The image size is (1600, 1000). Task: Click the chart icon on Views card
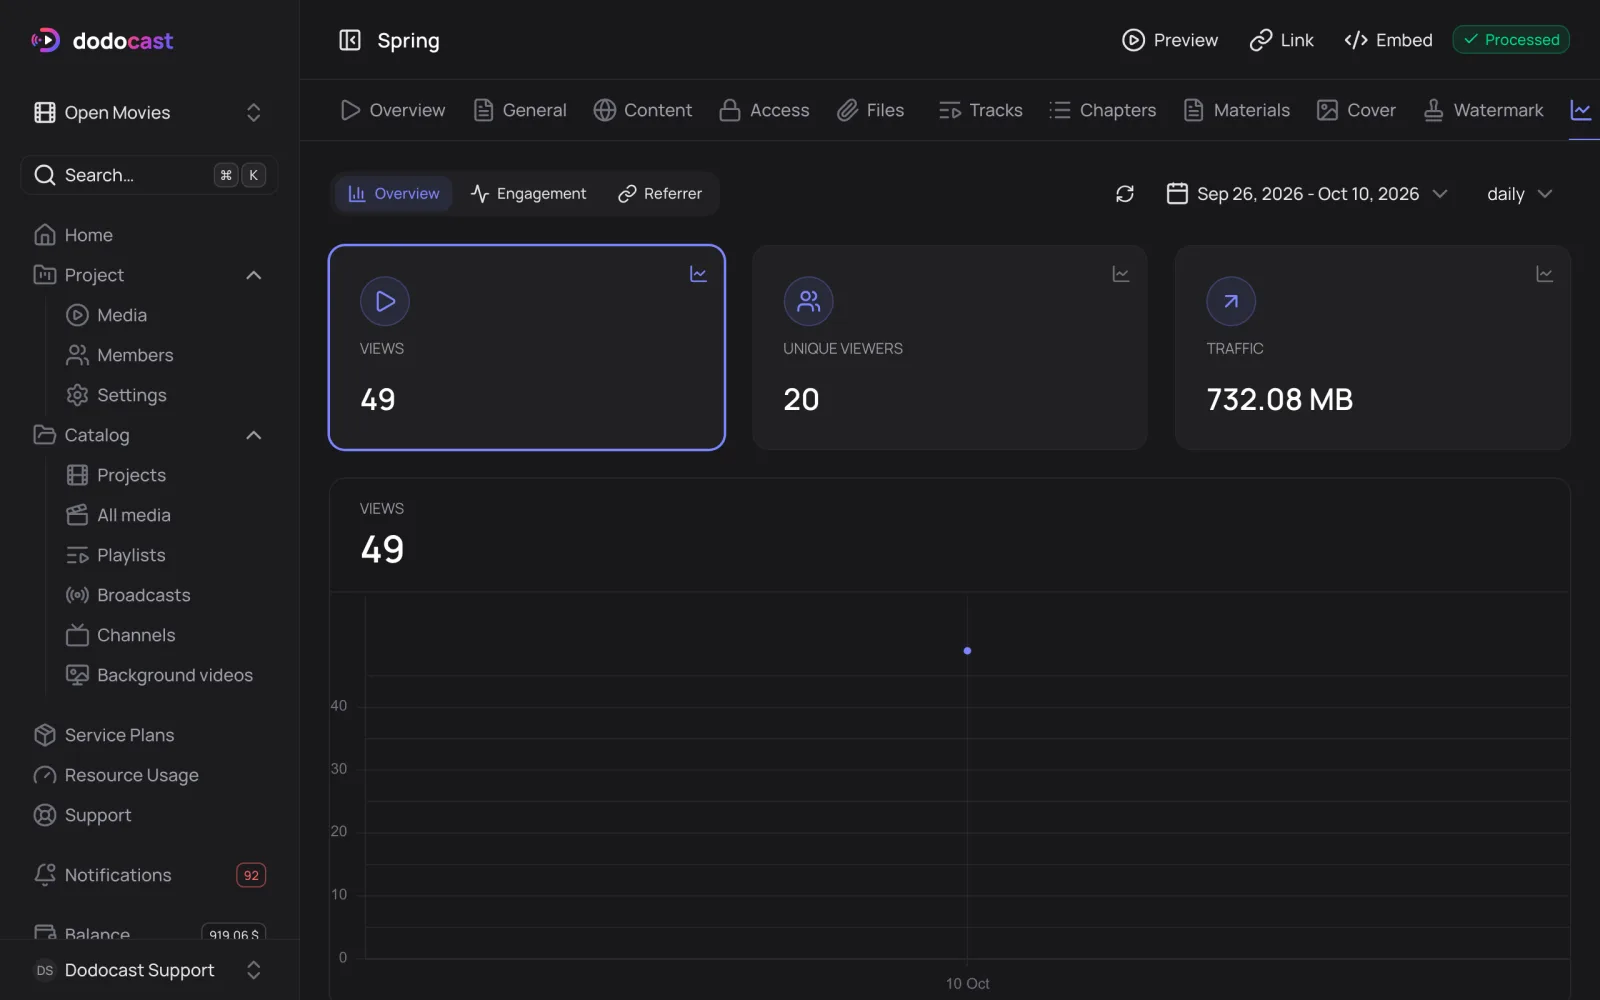coord(698,274)
